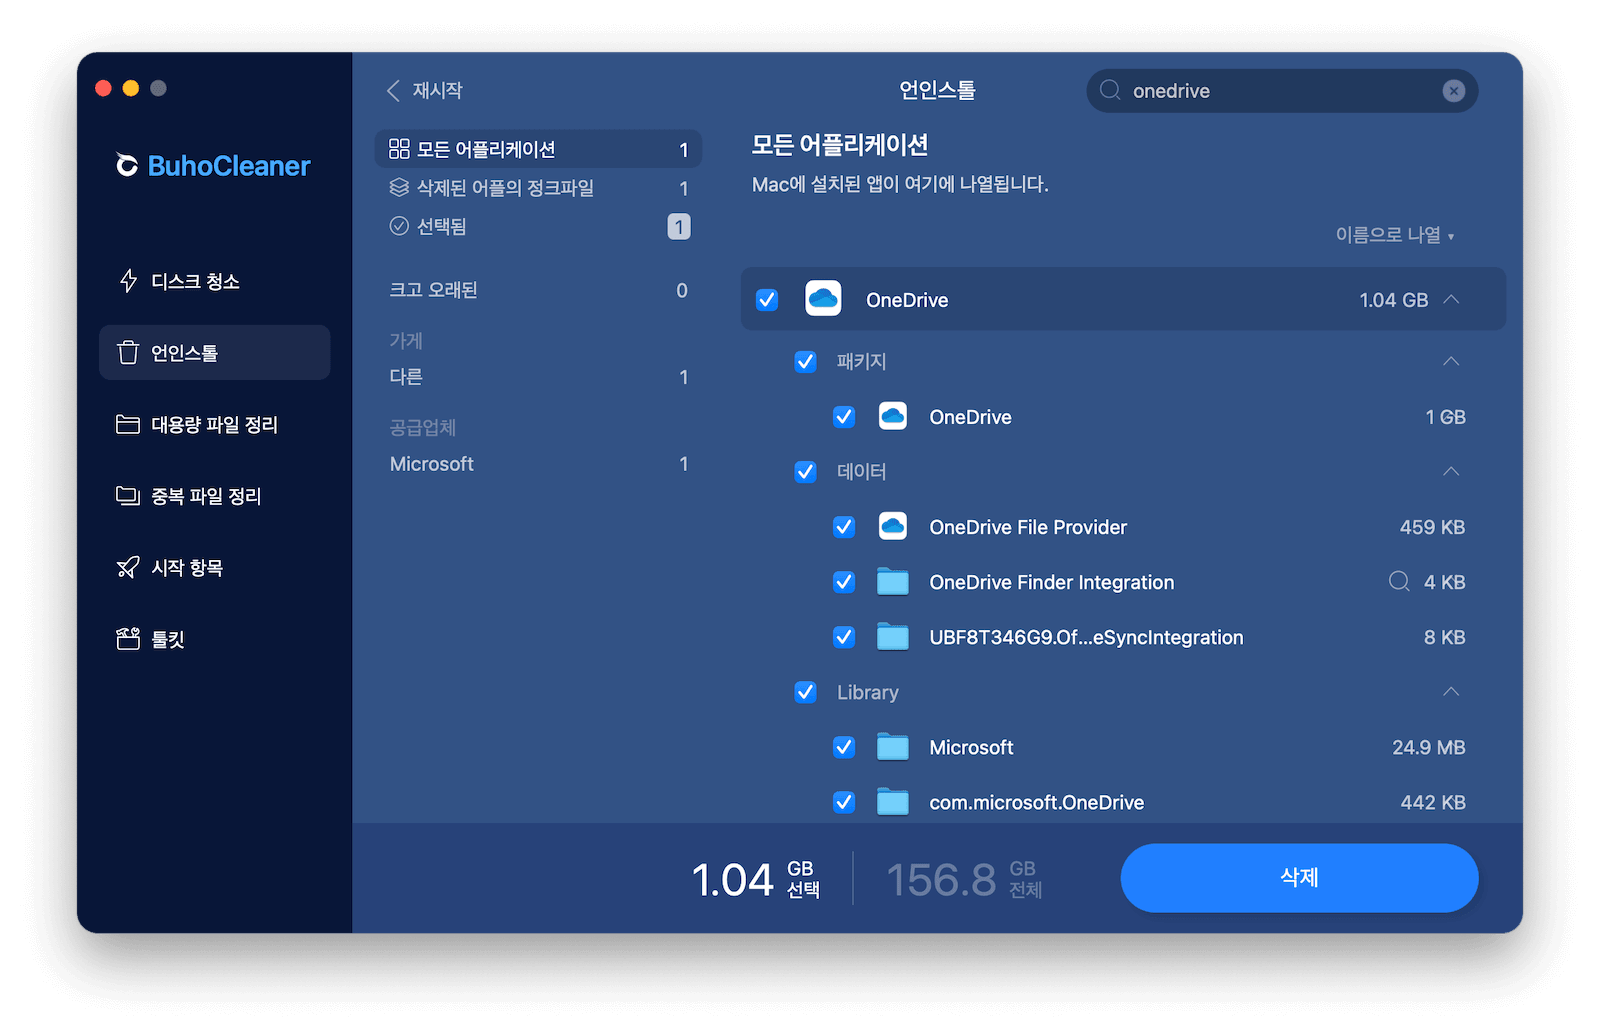Open 디스크 청소 in the sidebar
Image resolution: width=1600 pixels, height=1035 pixels.
214,281
